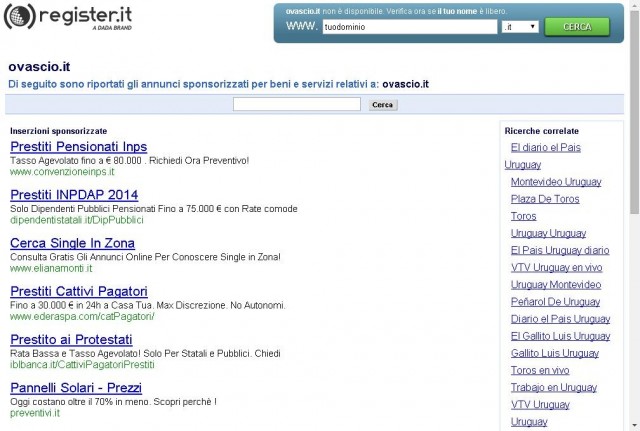Open the .it domain extension dropdown
Viewport: 640px width, 431px height.
tap(520, 27)
